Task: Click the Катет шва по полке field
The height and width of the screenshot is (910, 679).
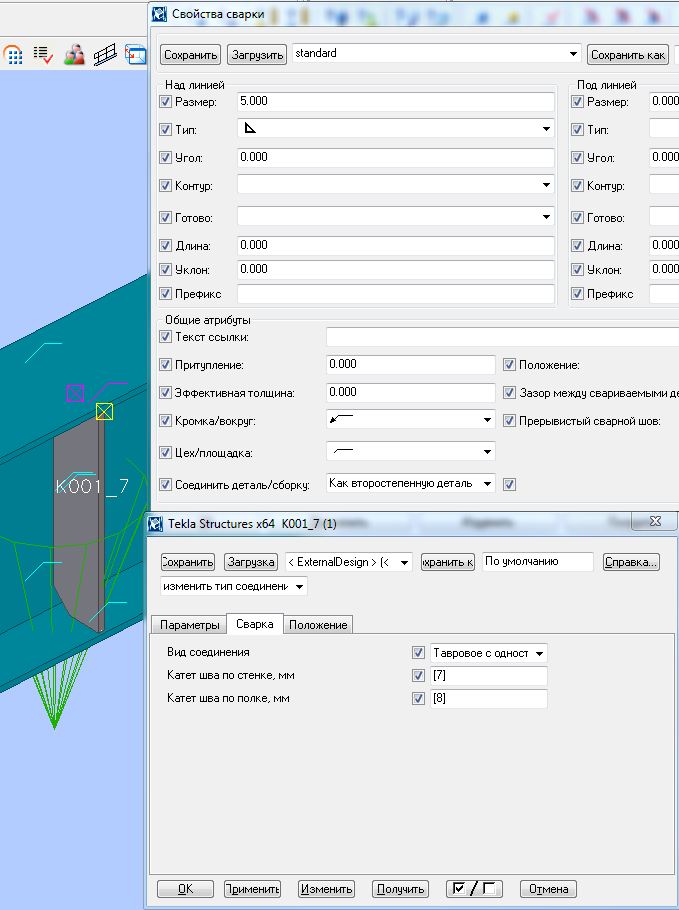Action: click(488, 699)
